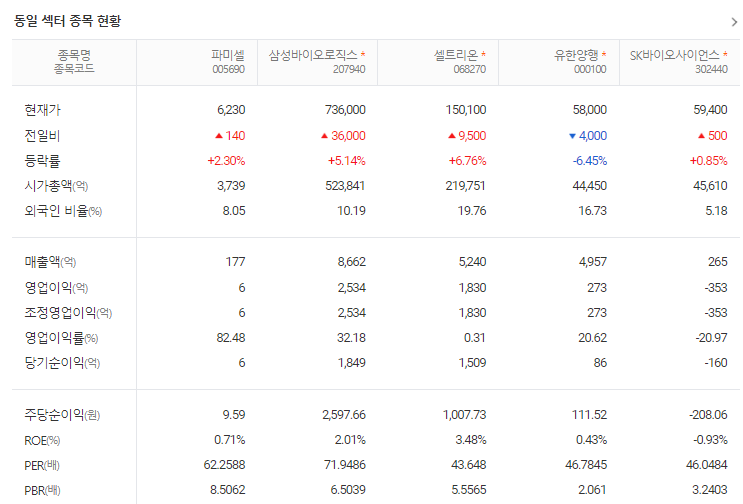Click the PBR value 2.061
Screen dimensions: 743x504
[592, 490]
